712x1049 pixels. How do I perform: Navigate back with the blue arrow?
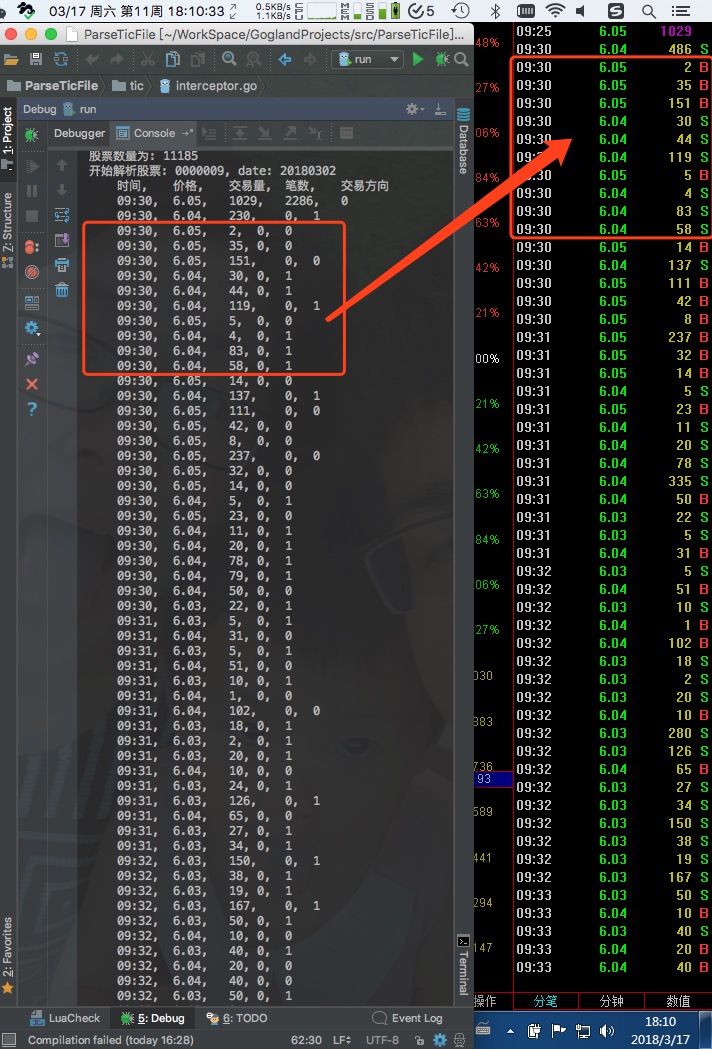[x=285, y=60]
